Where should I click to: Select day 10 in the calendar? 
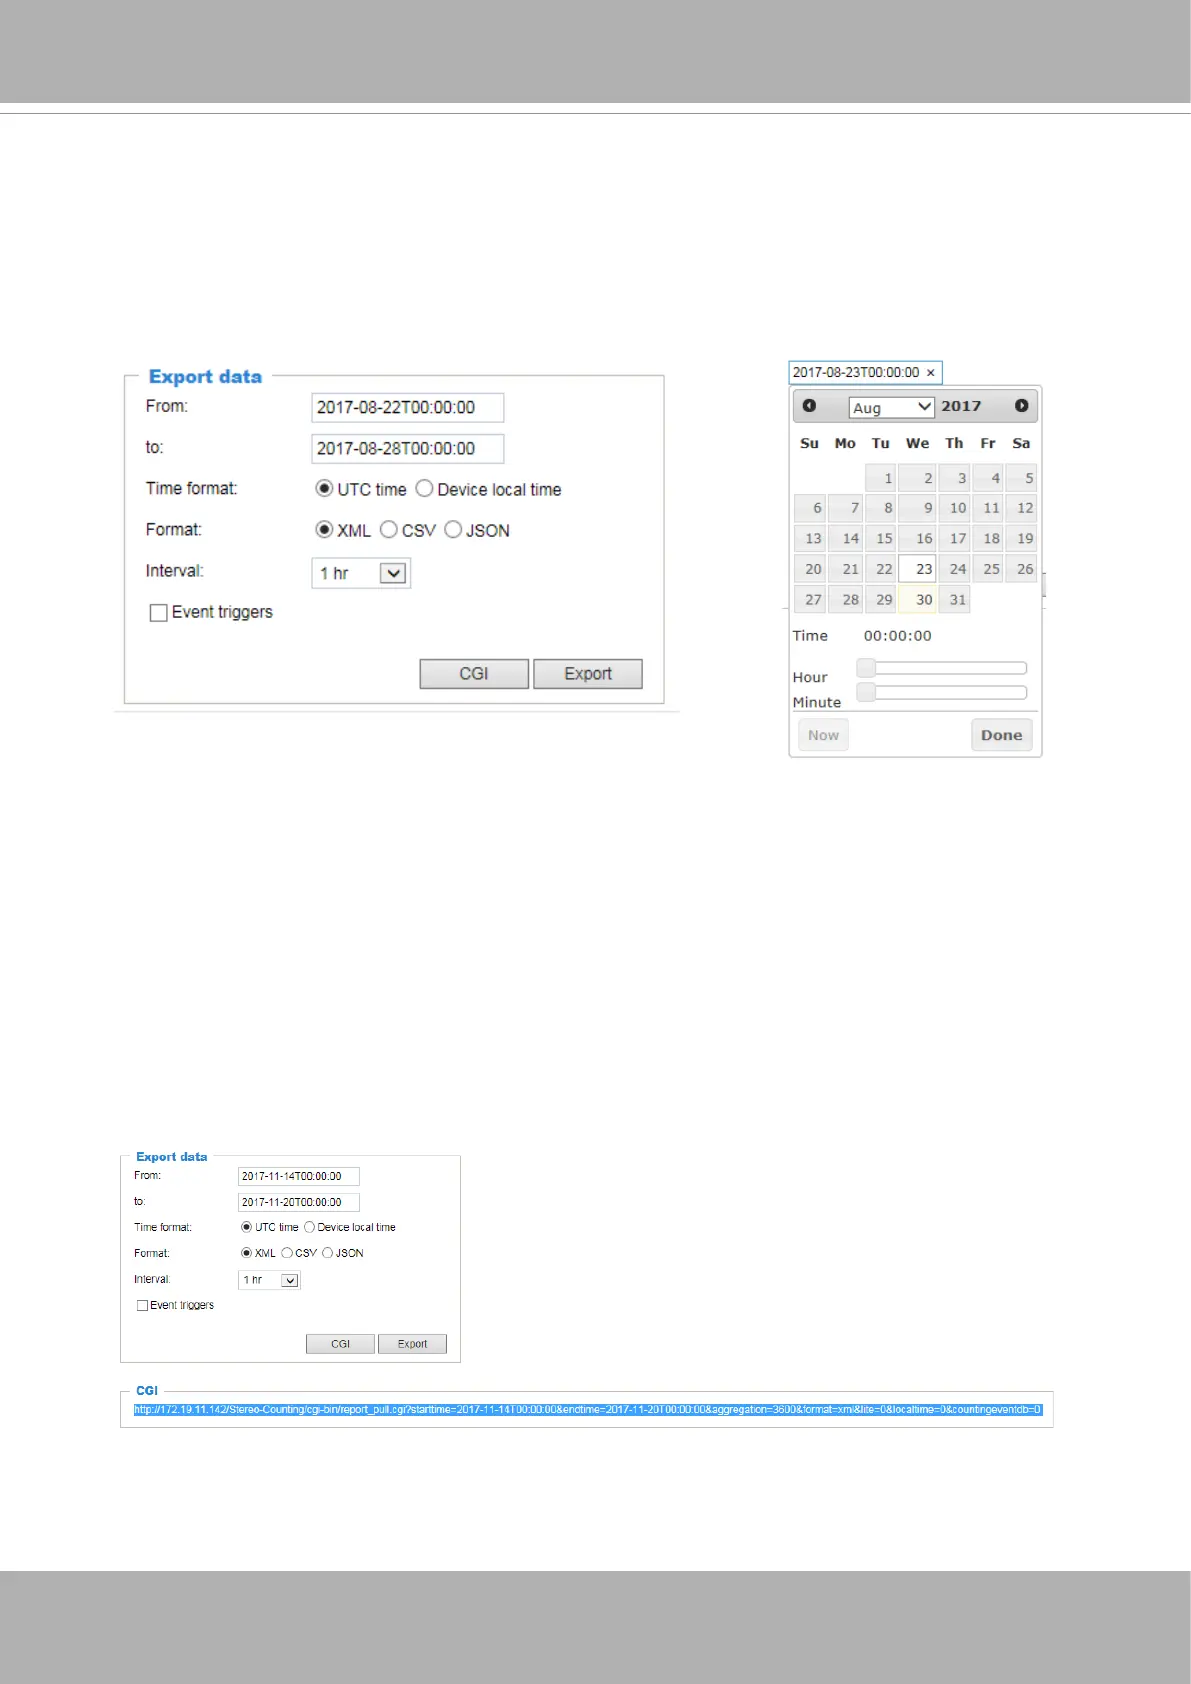(x=954, y=508)
